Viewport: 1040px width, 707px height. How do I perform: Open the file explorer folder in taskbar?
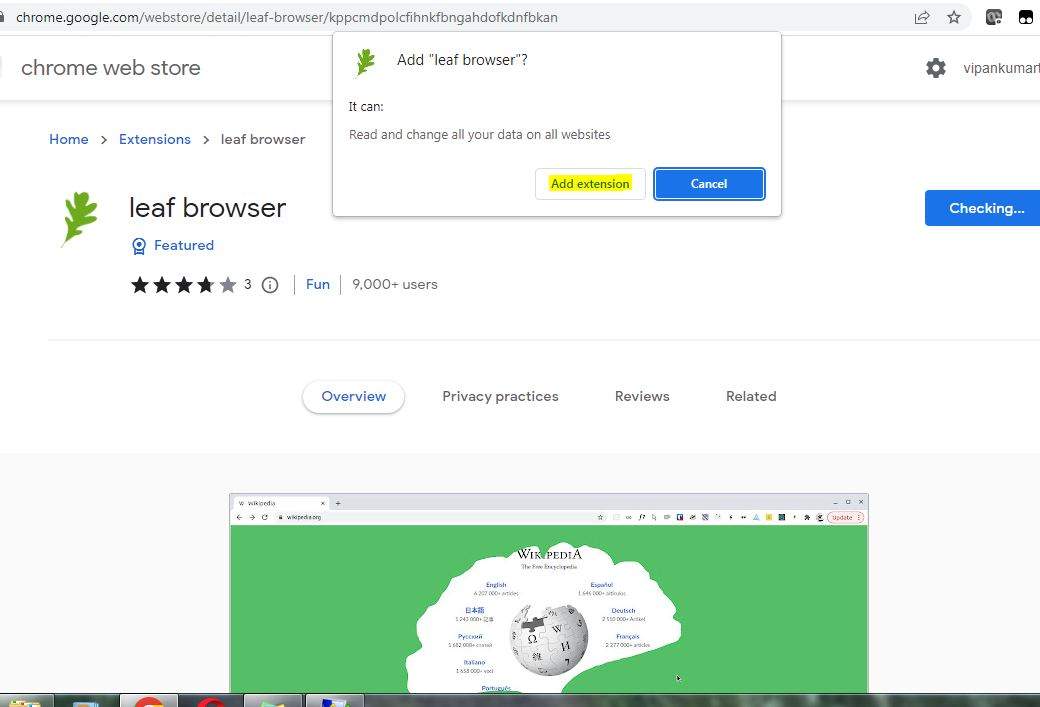25,702
